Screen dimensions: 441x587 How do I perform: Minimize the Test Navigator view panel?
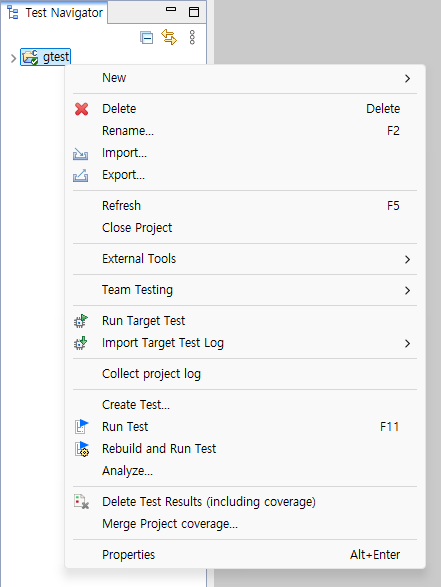pos(171,10)
